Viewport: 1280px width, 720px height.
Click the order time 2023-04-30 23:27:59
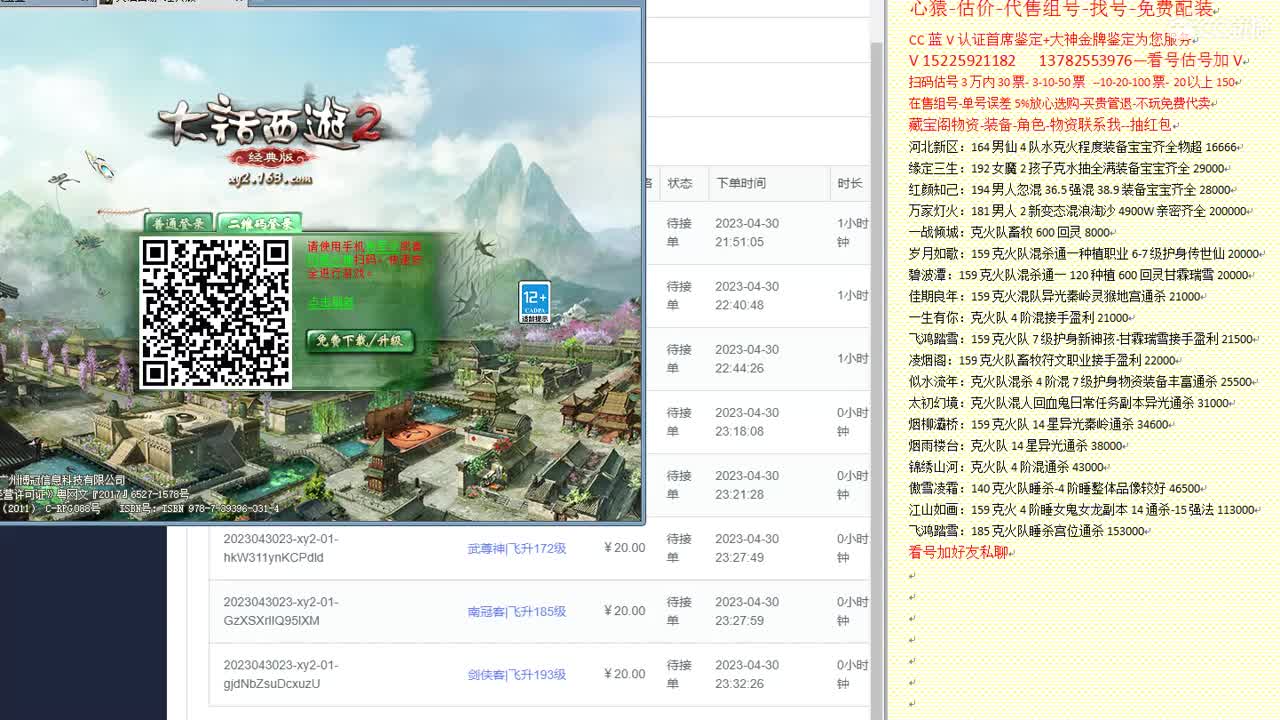coord(747,610)
